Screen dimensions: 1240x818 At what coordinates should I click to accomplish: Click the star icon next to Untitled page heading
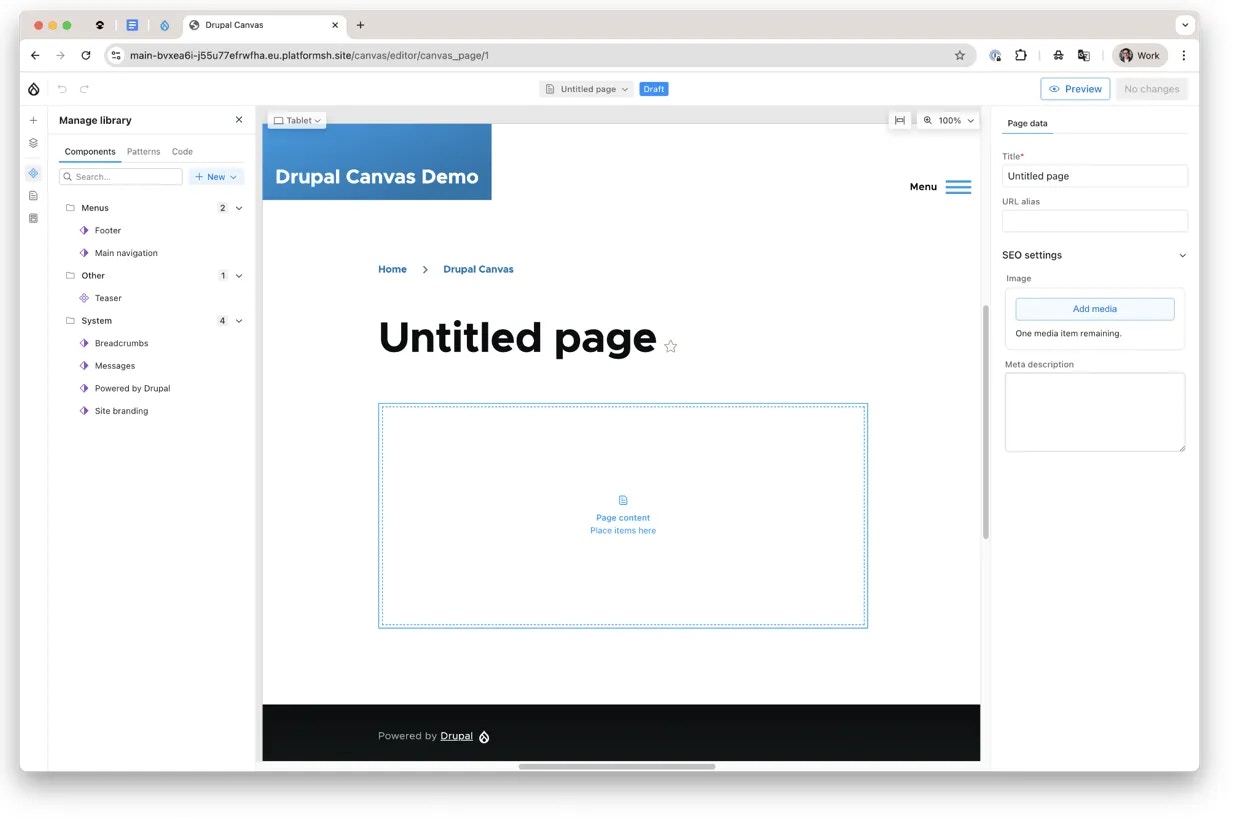pos(671,346)
